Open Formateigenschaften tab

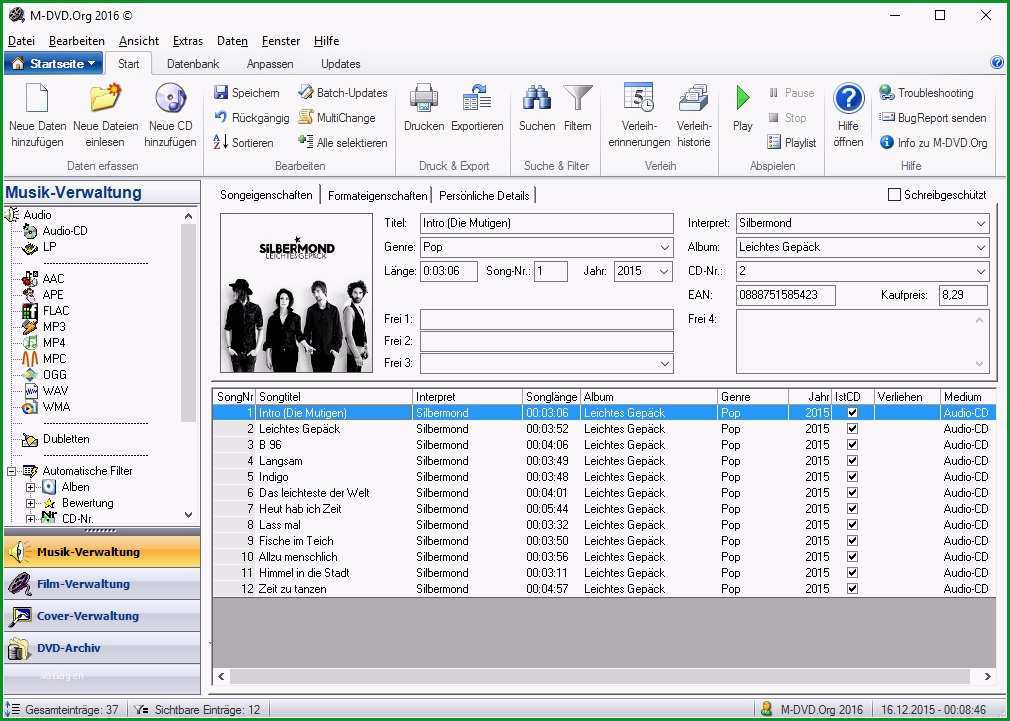tap(377, 195)
